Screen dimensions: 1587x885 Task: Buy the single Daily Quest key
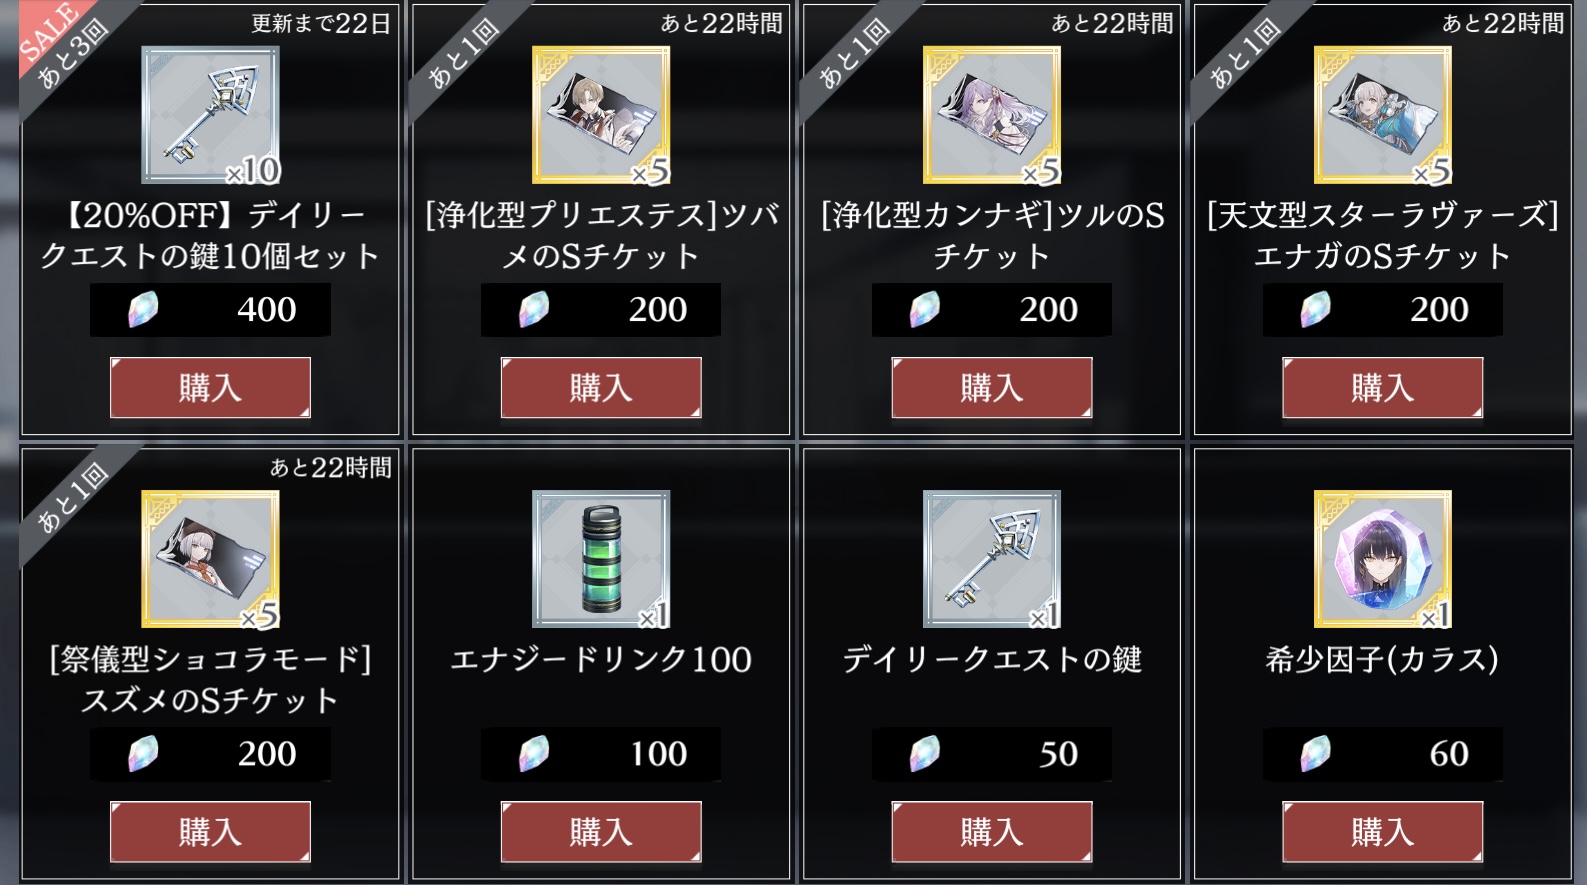pos(992,831)
